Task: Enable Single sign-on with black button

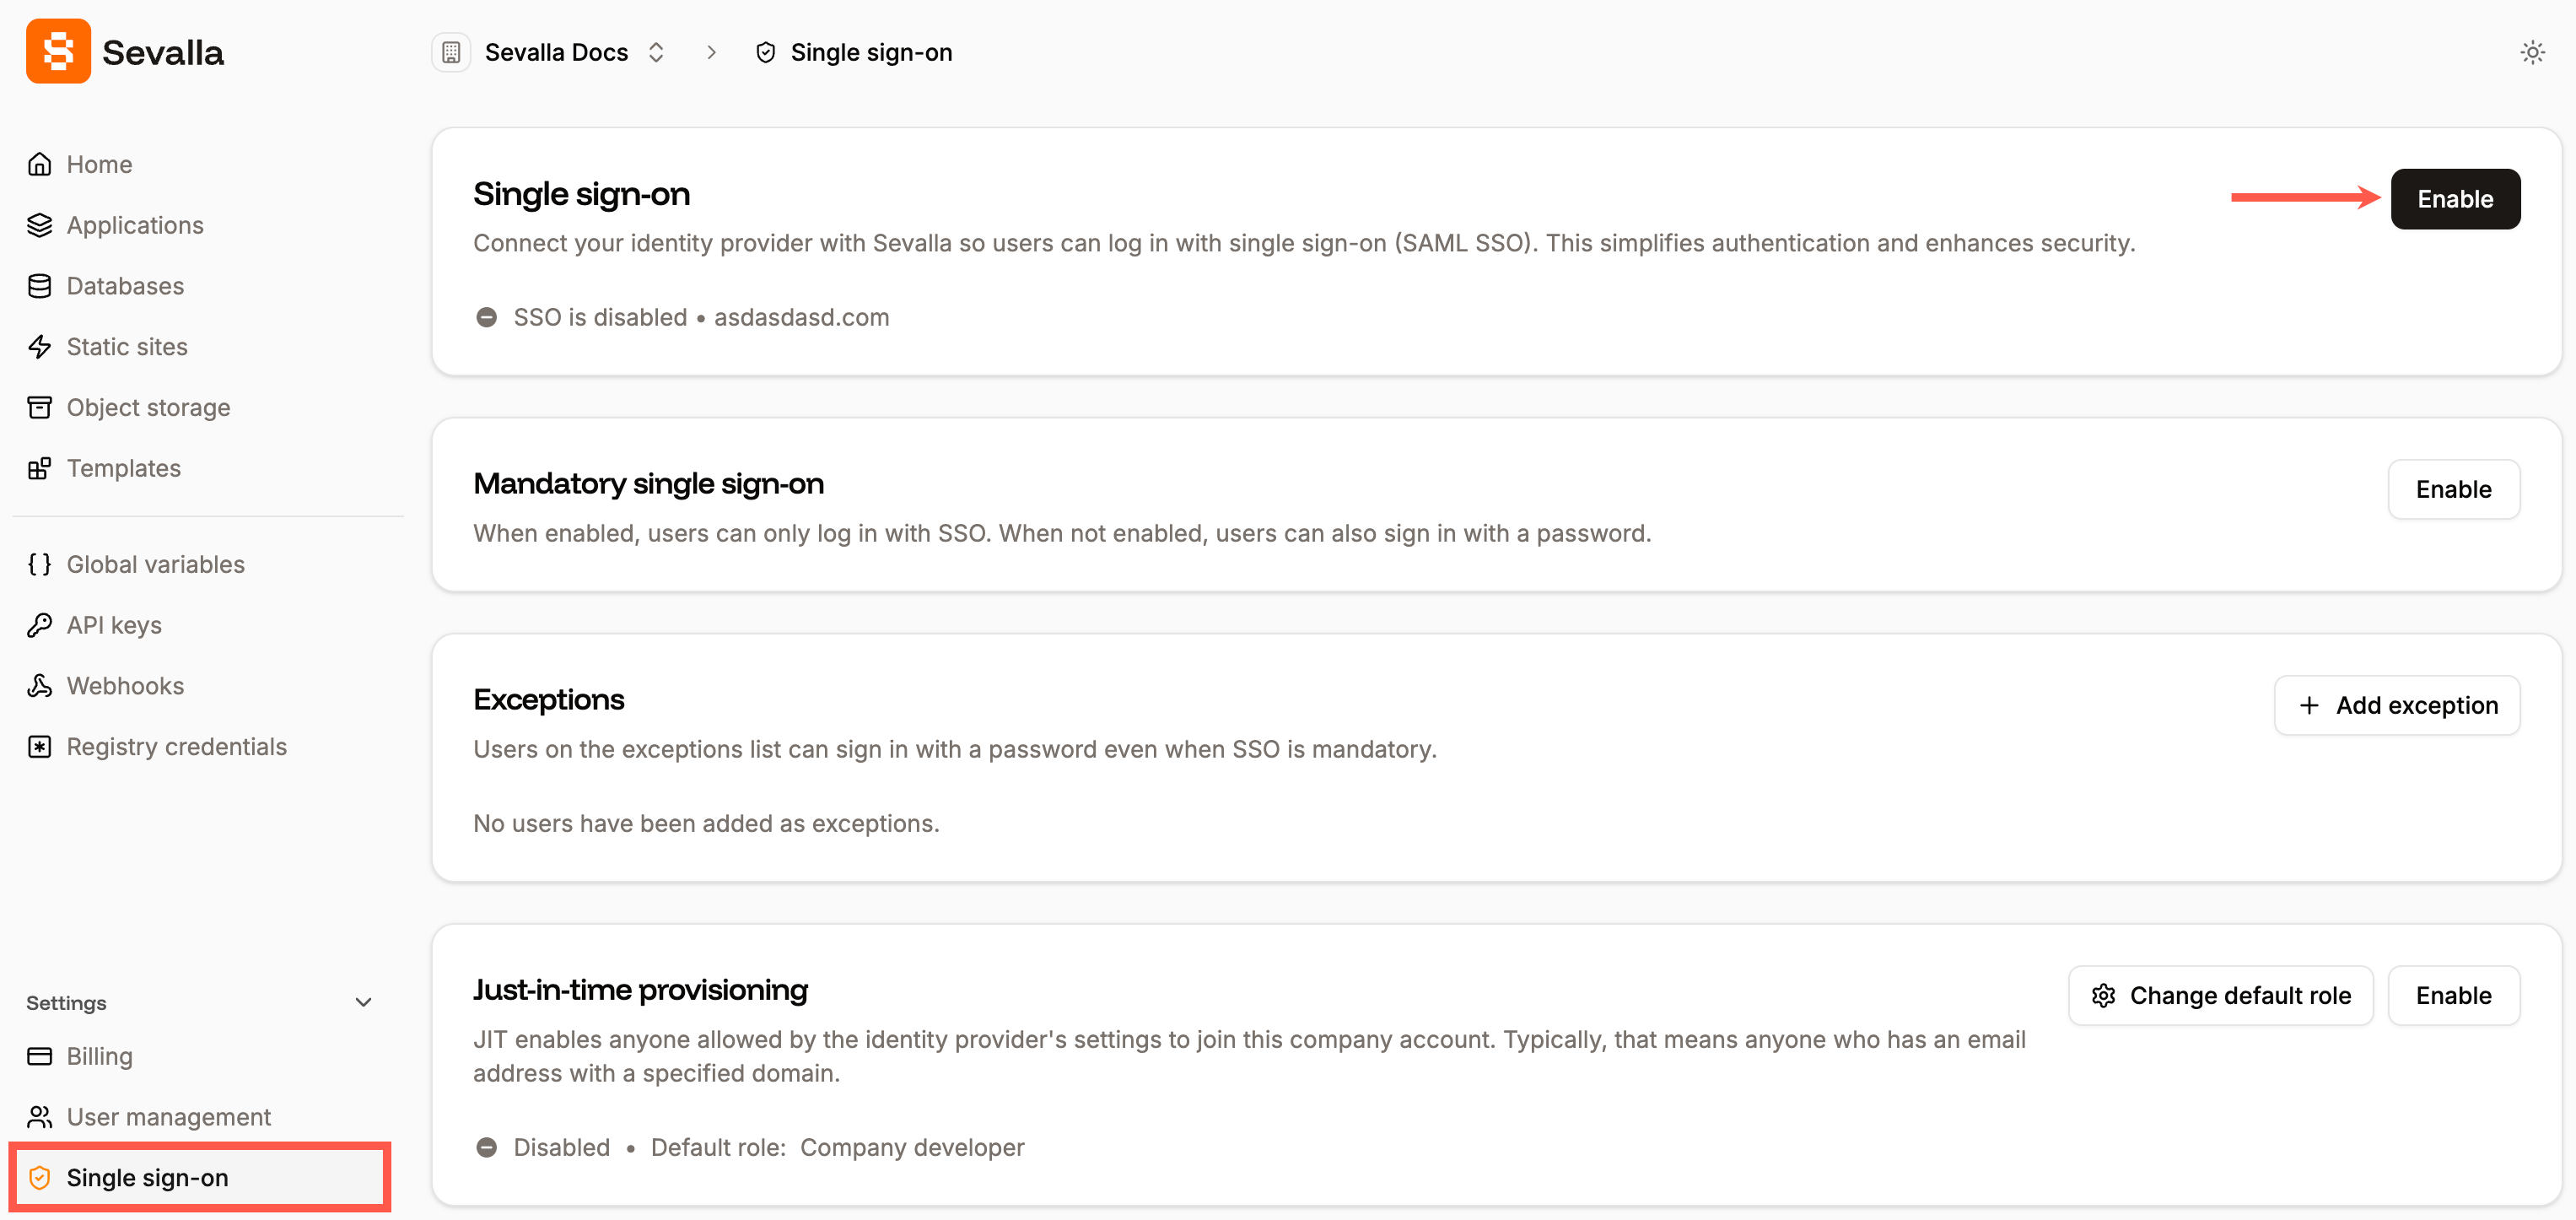Action: pos(2454,199)
